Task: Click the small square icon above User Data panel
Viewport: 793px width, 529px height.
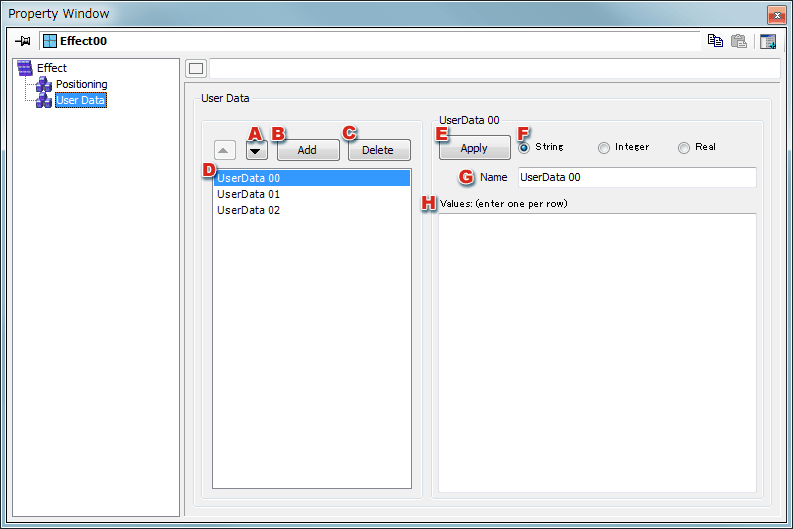Action: (x=196, y=69)
